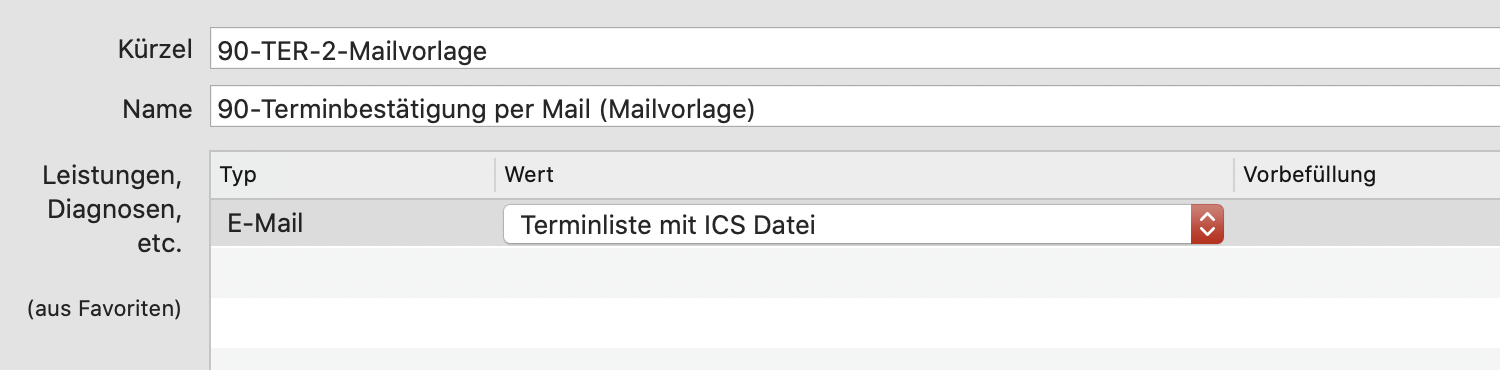1500x370 pixels.
Task: Click the Kürzel label
Action: click(x=155, y=50)
